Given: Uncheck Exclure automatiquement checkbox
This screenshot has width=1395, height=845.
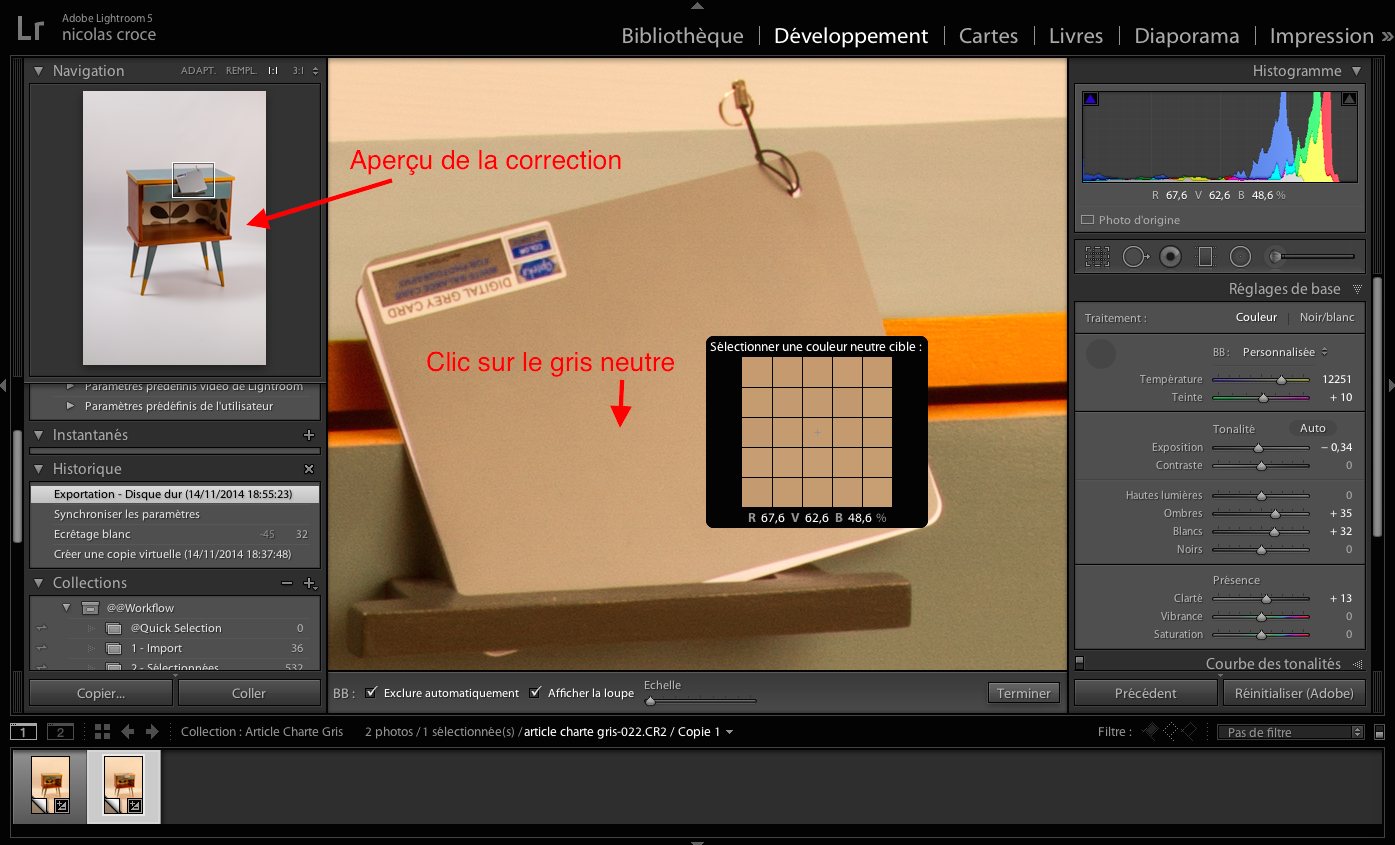Looking at the screenshot, I should [372, 693].
